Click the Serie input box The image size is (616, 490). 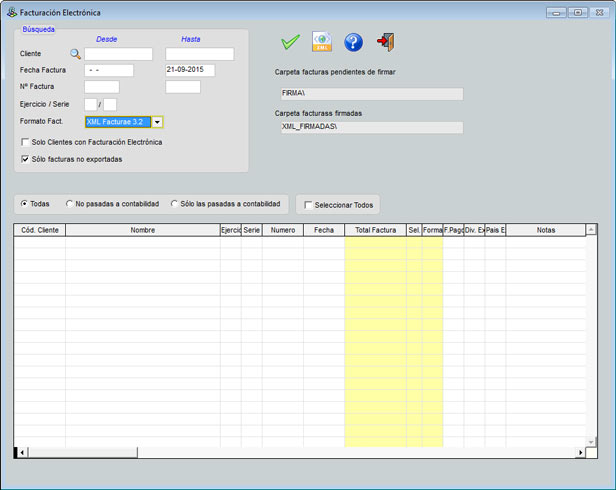(x=110, y=105)
